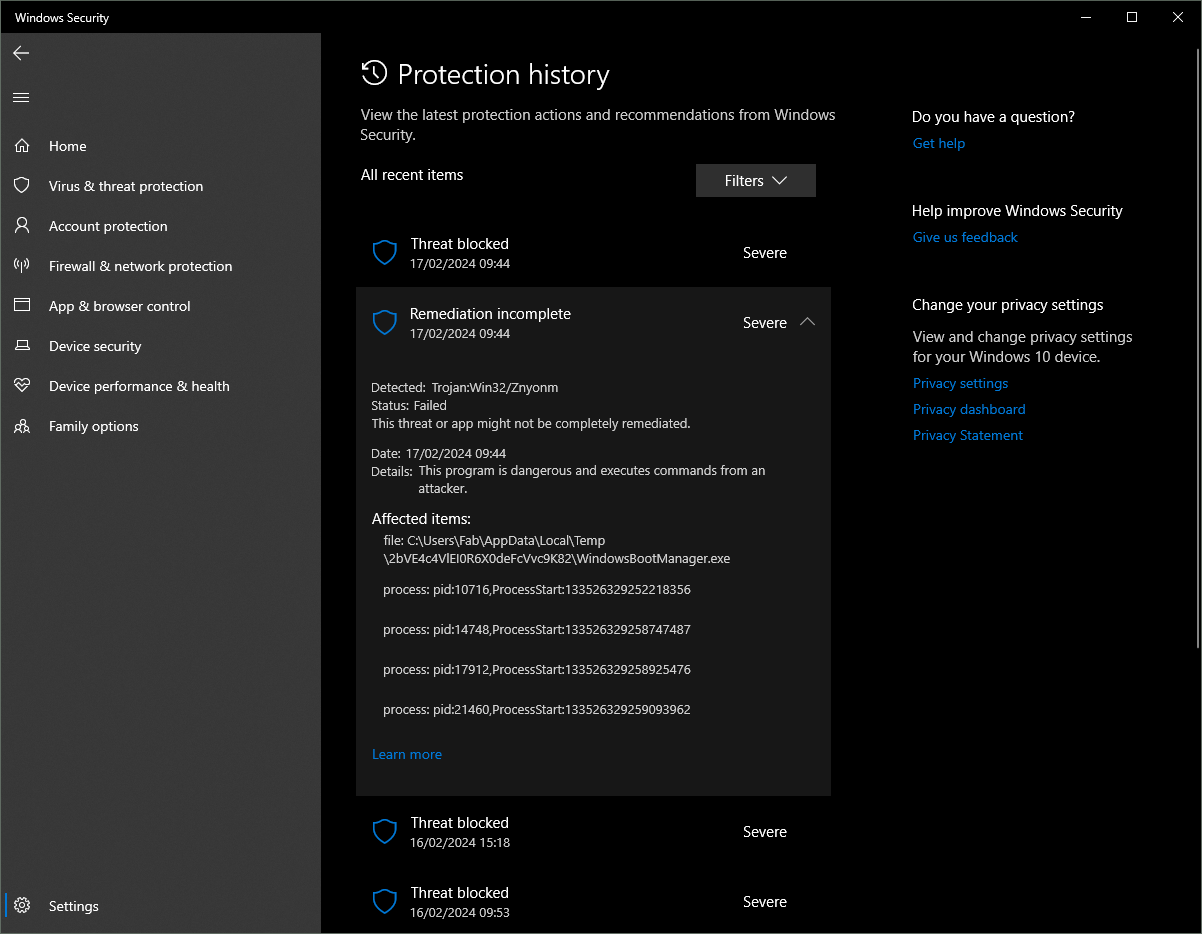Click the process pid:10716 line
This screenshot has height=934, width=1202.
[537, 590]
